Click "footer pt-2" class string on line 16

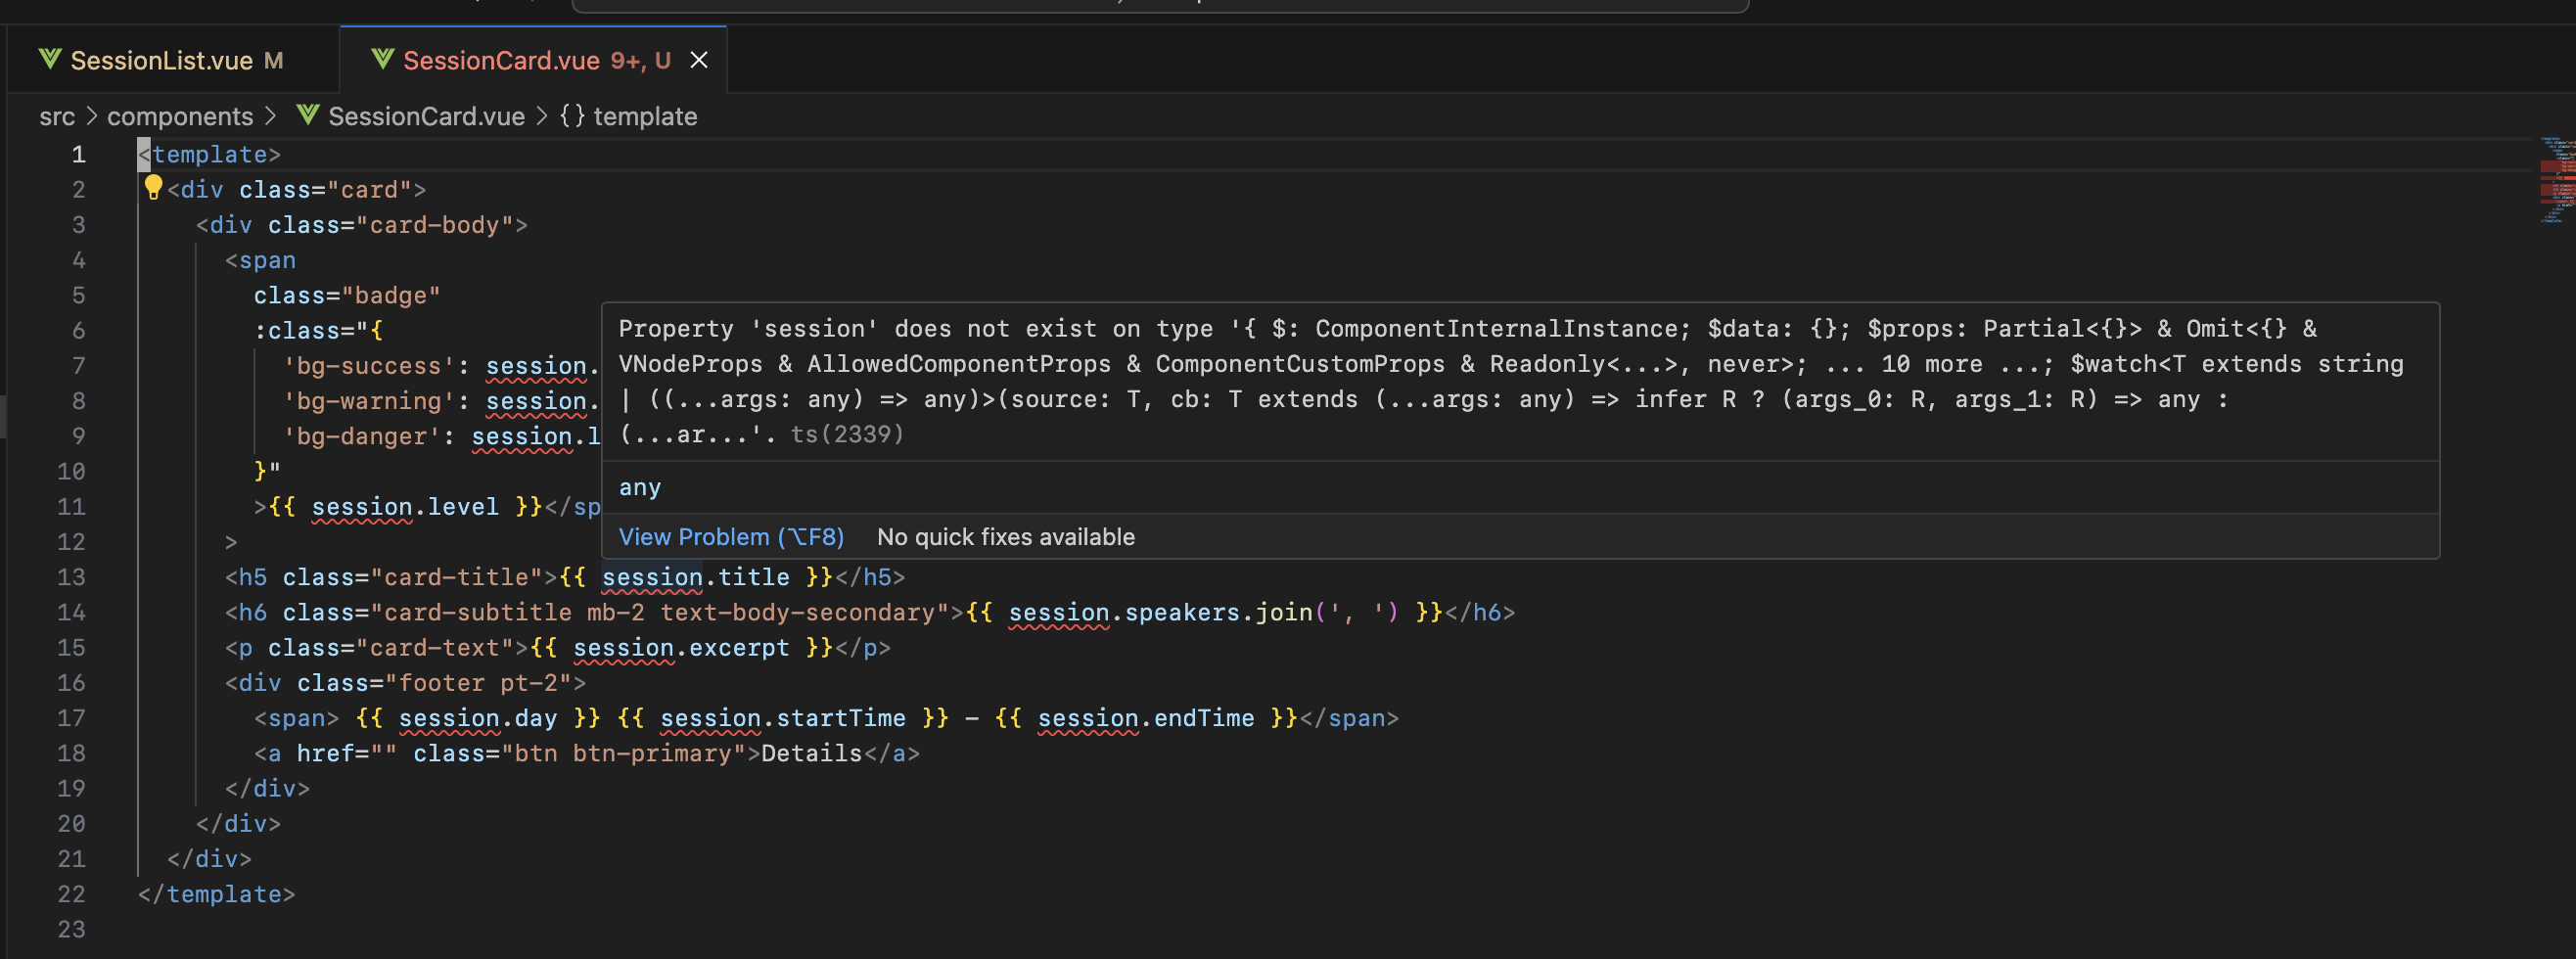pos(478,683)
